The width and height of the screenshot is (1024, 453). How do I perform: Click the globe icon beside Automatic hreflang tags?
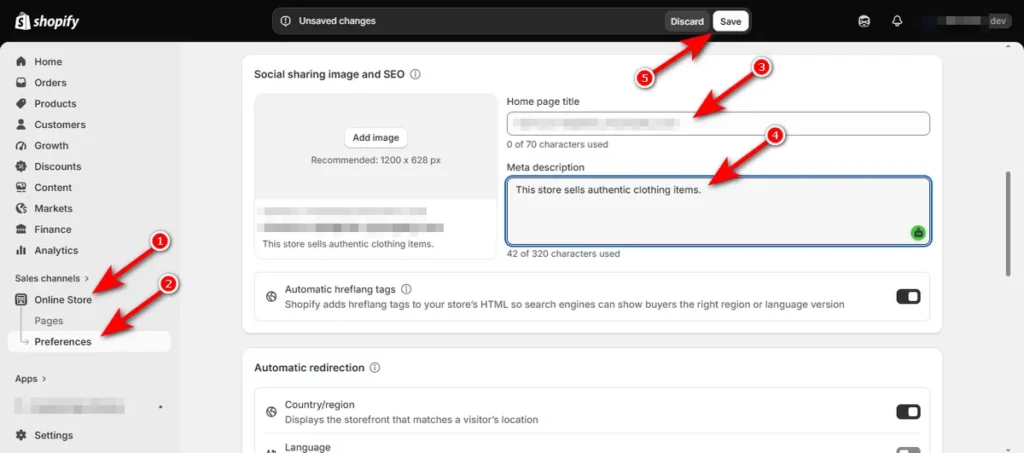click(x=271, y=296)
